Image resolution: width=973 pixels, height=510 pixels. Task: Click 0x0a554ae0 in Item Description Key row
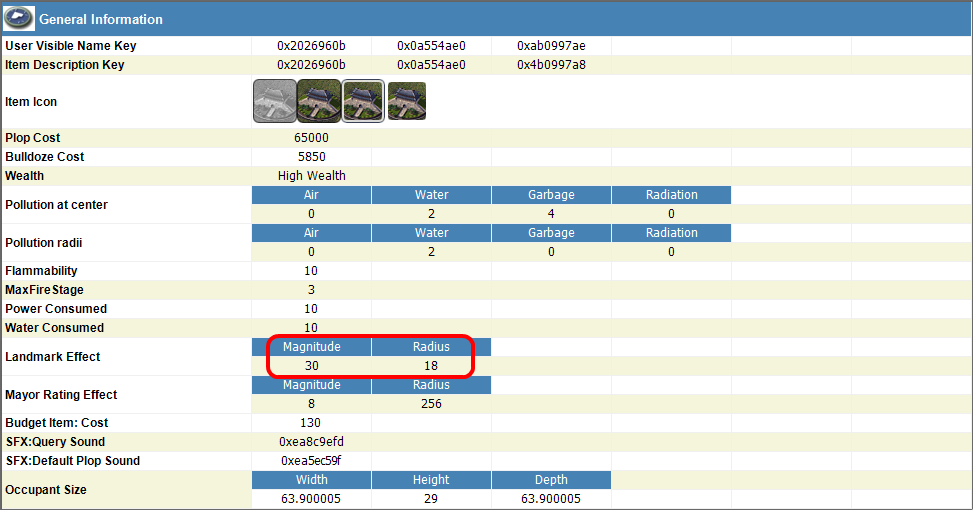pos(431,65)
